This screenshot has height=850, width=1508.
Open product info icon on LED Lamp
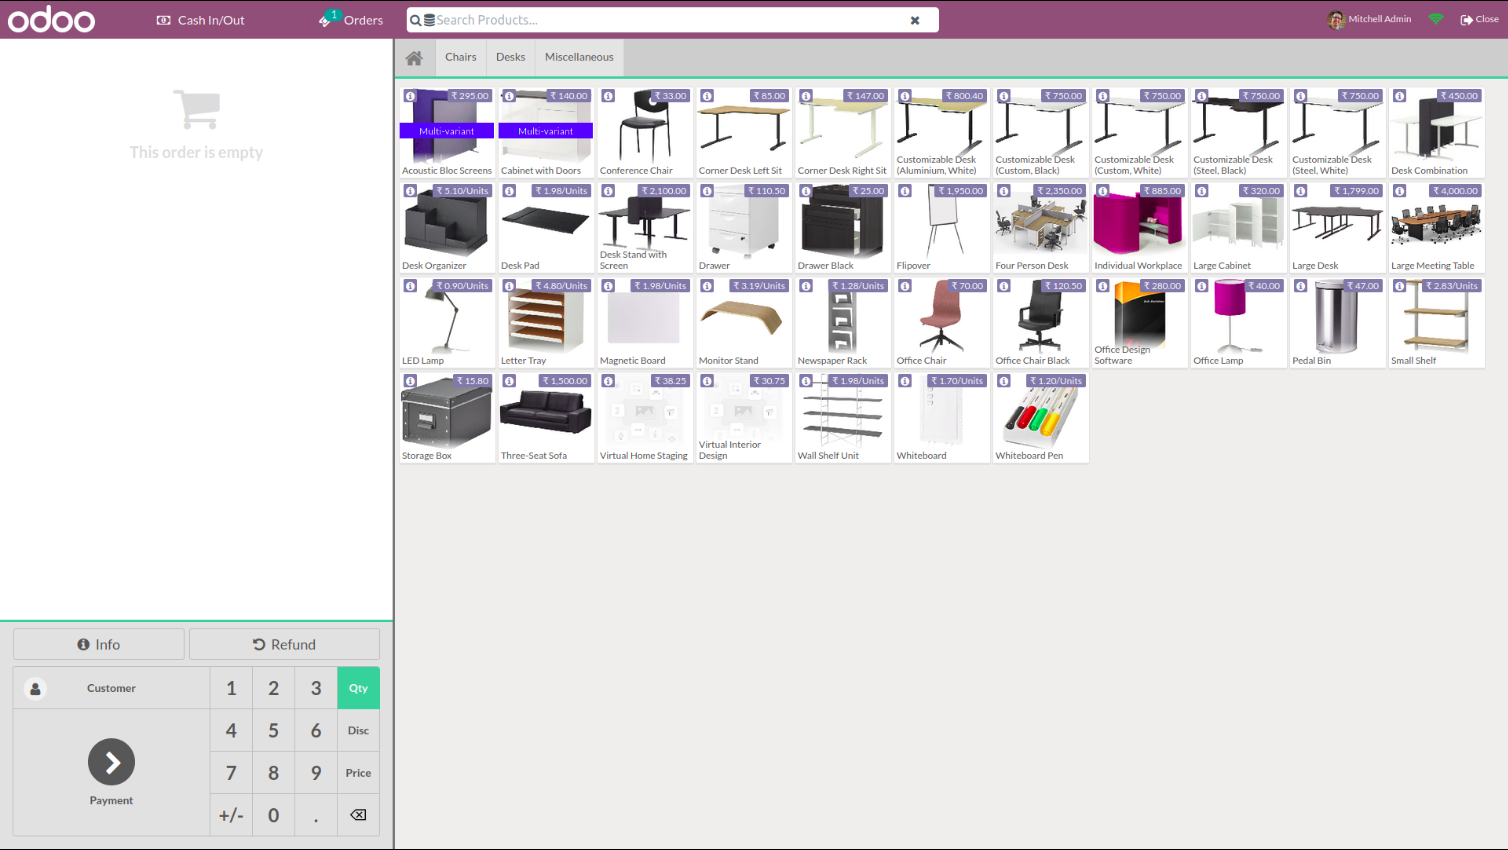point(410,286)
